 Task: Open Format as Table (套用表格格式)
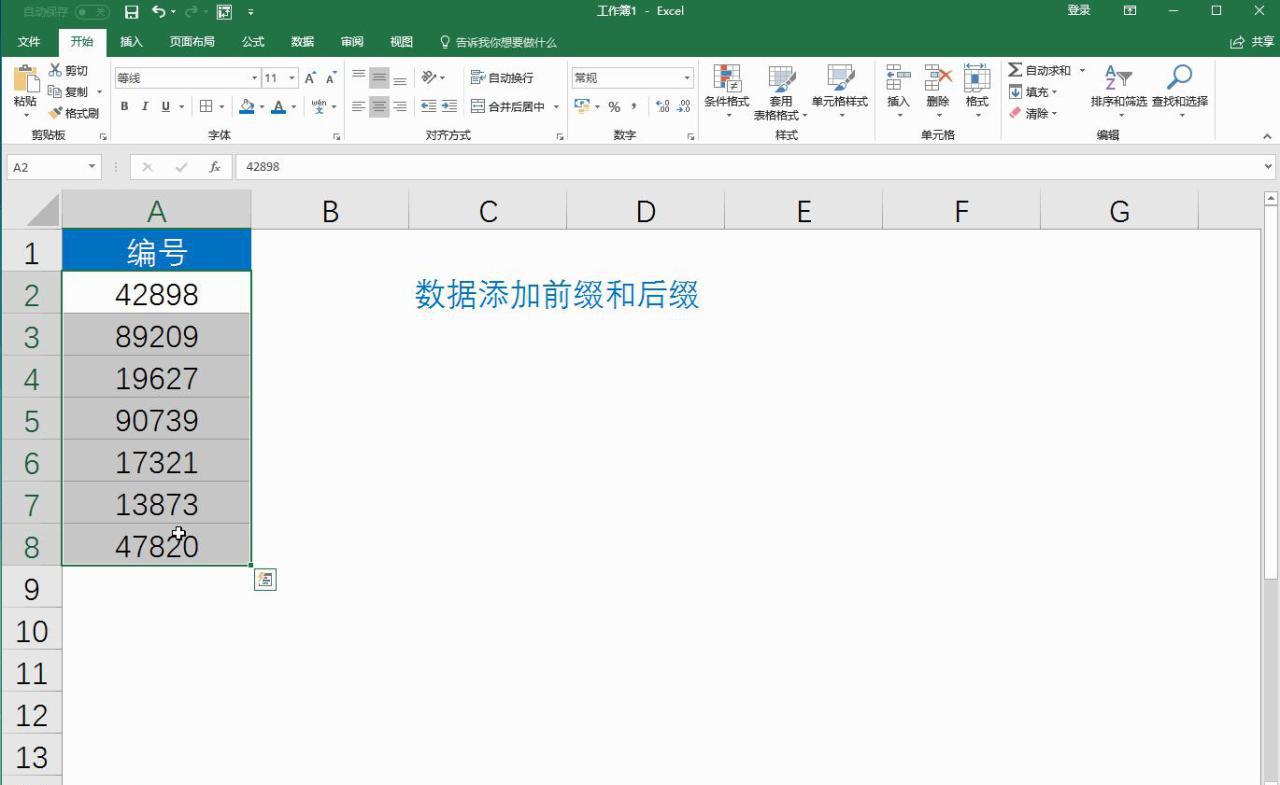(781, 91)
